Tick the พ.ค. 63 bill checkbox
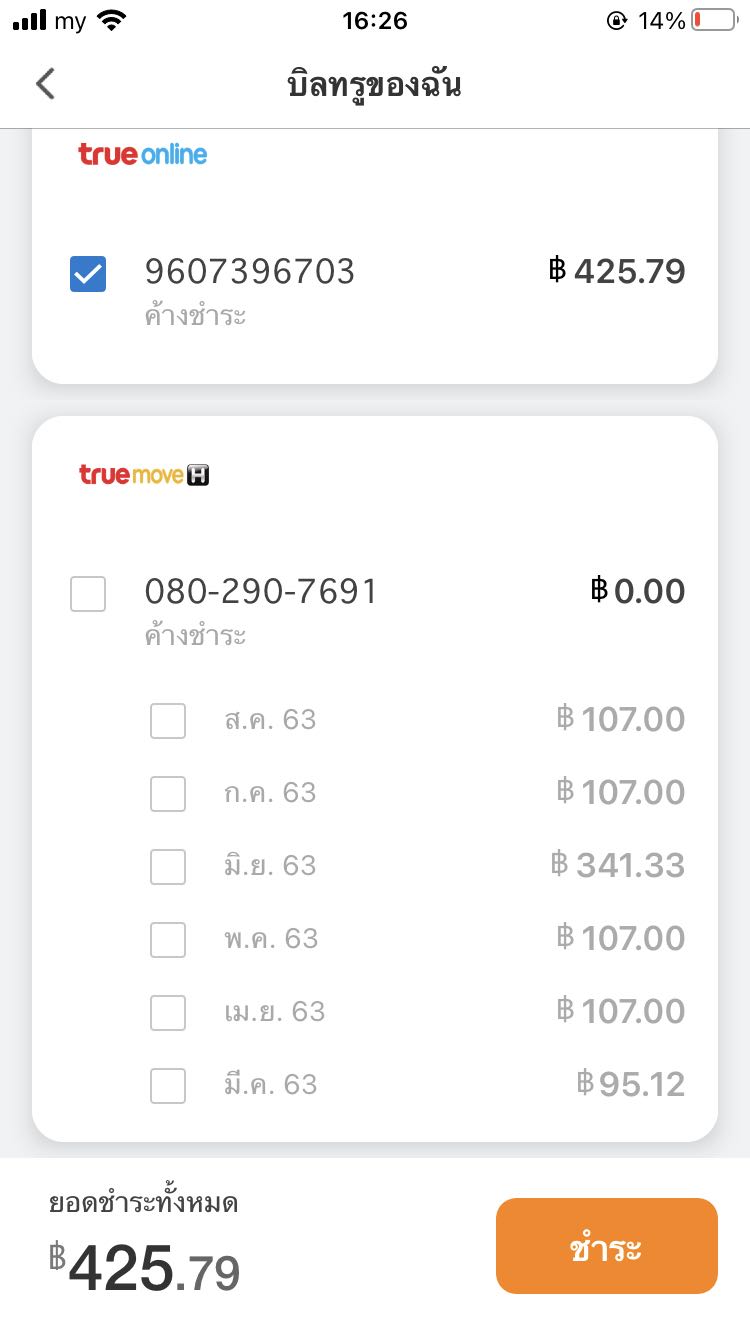The image size is (750, 1334). coord(168,939)
